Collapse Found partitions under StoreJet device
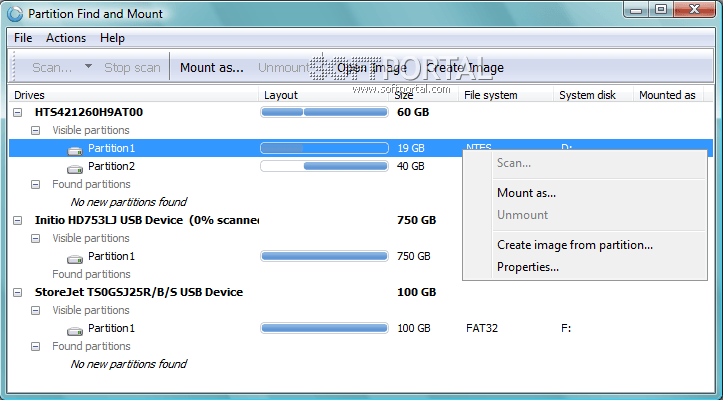Viewport: 723px width, 400px height. click(36, 346)
